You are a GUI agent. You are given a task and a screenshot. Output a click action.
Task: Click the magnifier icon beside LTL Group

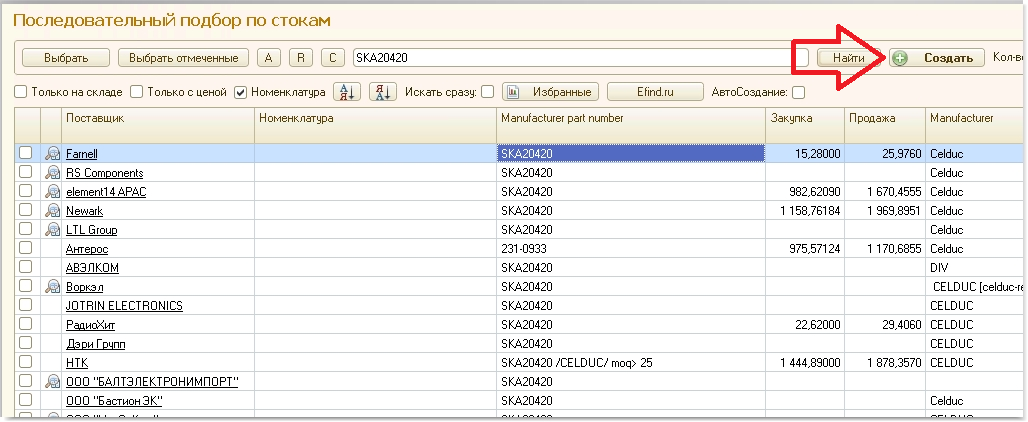click(x=52, y=230)
